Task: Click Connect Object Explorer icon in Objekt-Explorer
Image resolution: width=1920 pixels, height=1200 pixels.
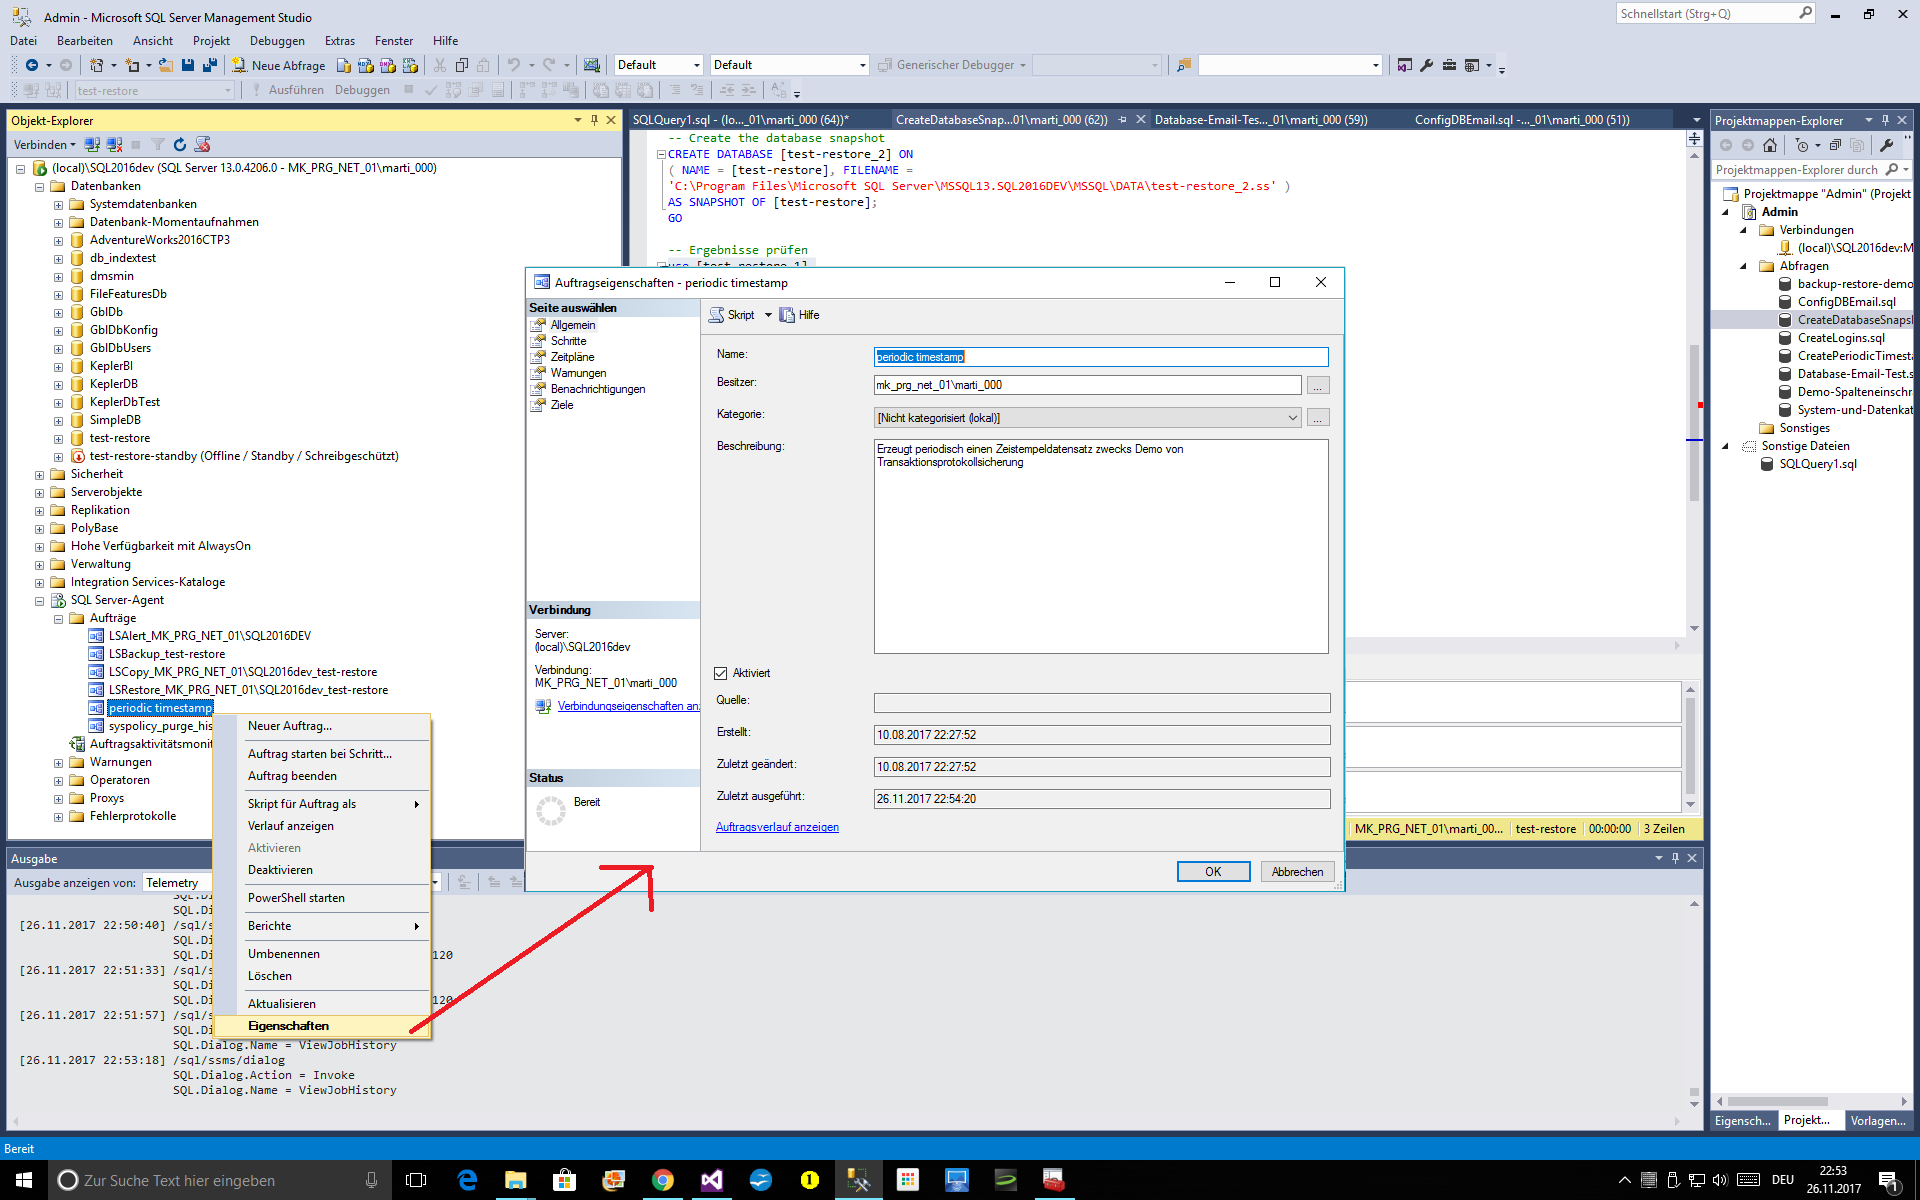Action: pos(92,144)
